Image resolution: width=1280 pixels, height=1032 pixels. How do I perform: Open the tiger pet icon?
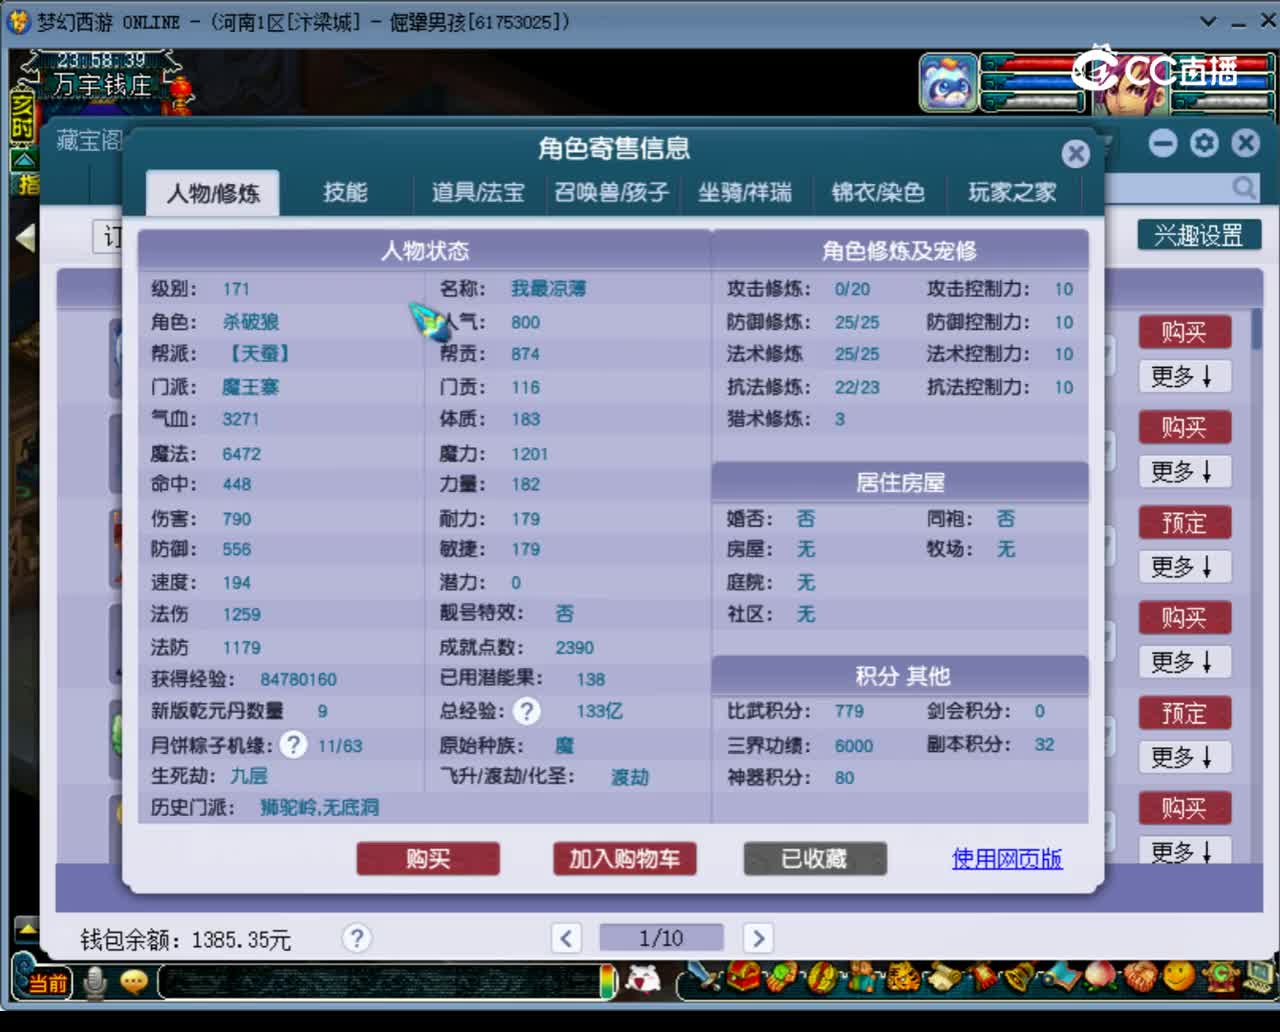pos(902,976)
